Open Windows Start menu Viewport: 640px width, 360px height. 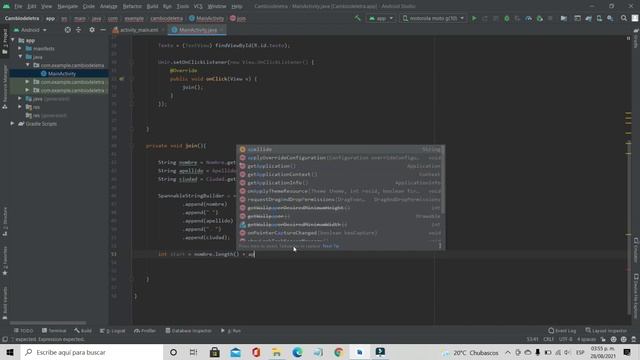tap(10, 352)
